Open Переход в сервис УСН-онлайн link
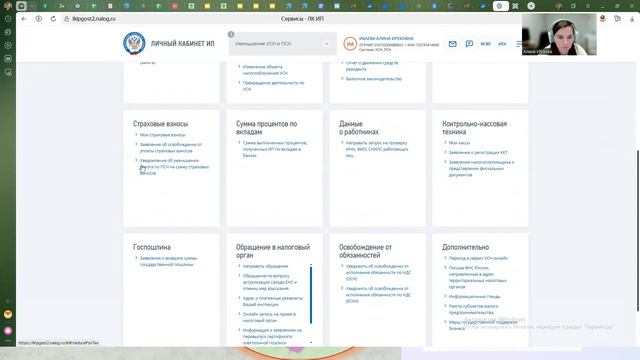This screenshot has width=640, height=360. (x=478, y=258)
